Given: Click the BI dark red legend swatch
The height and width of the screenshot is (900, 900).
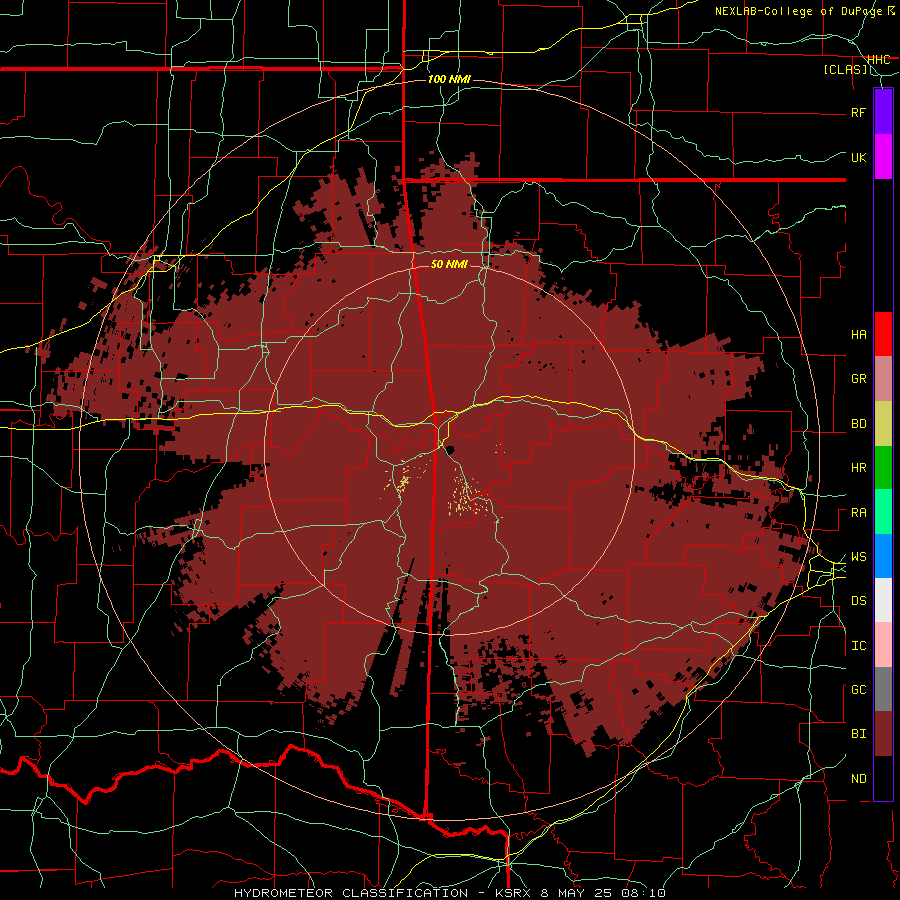Looking at the screenshot, I should click(x=883, y=734).
